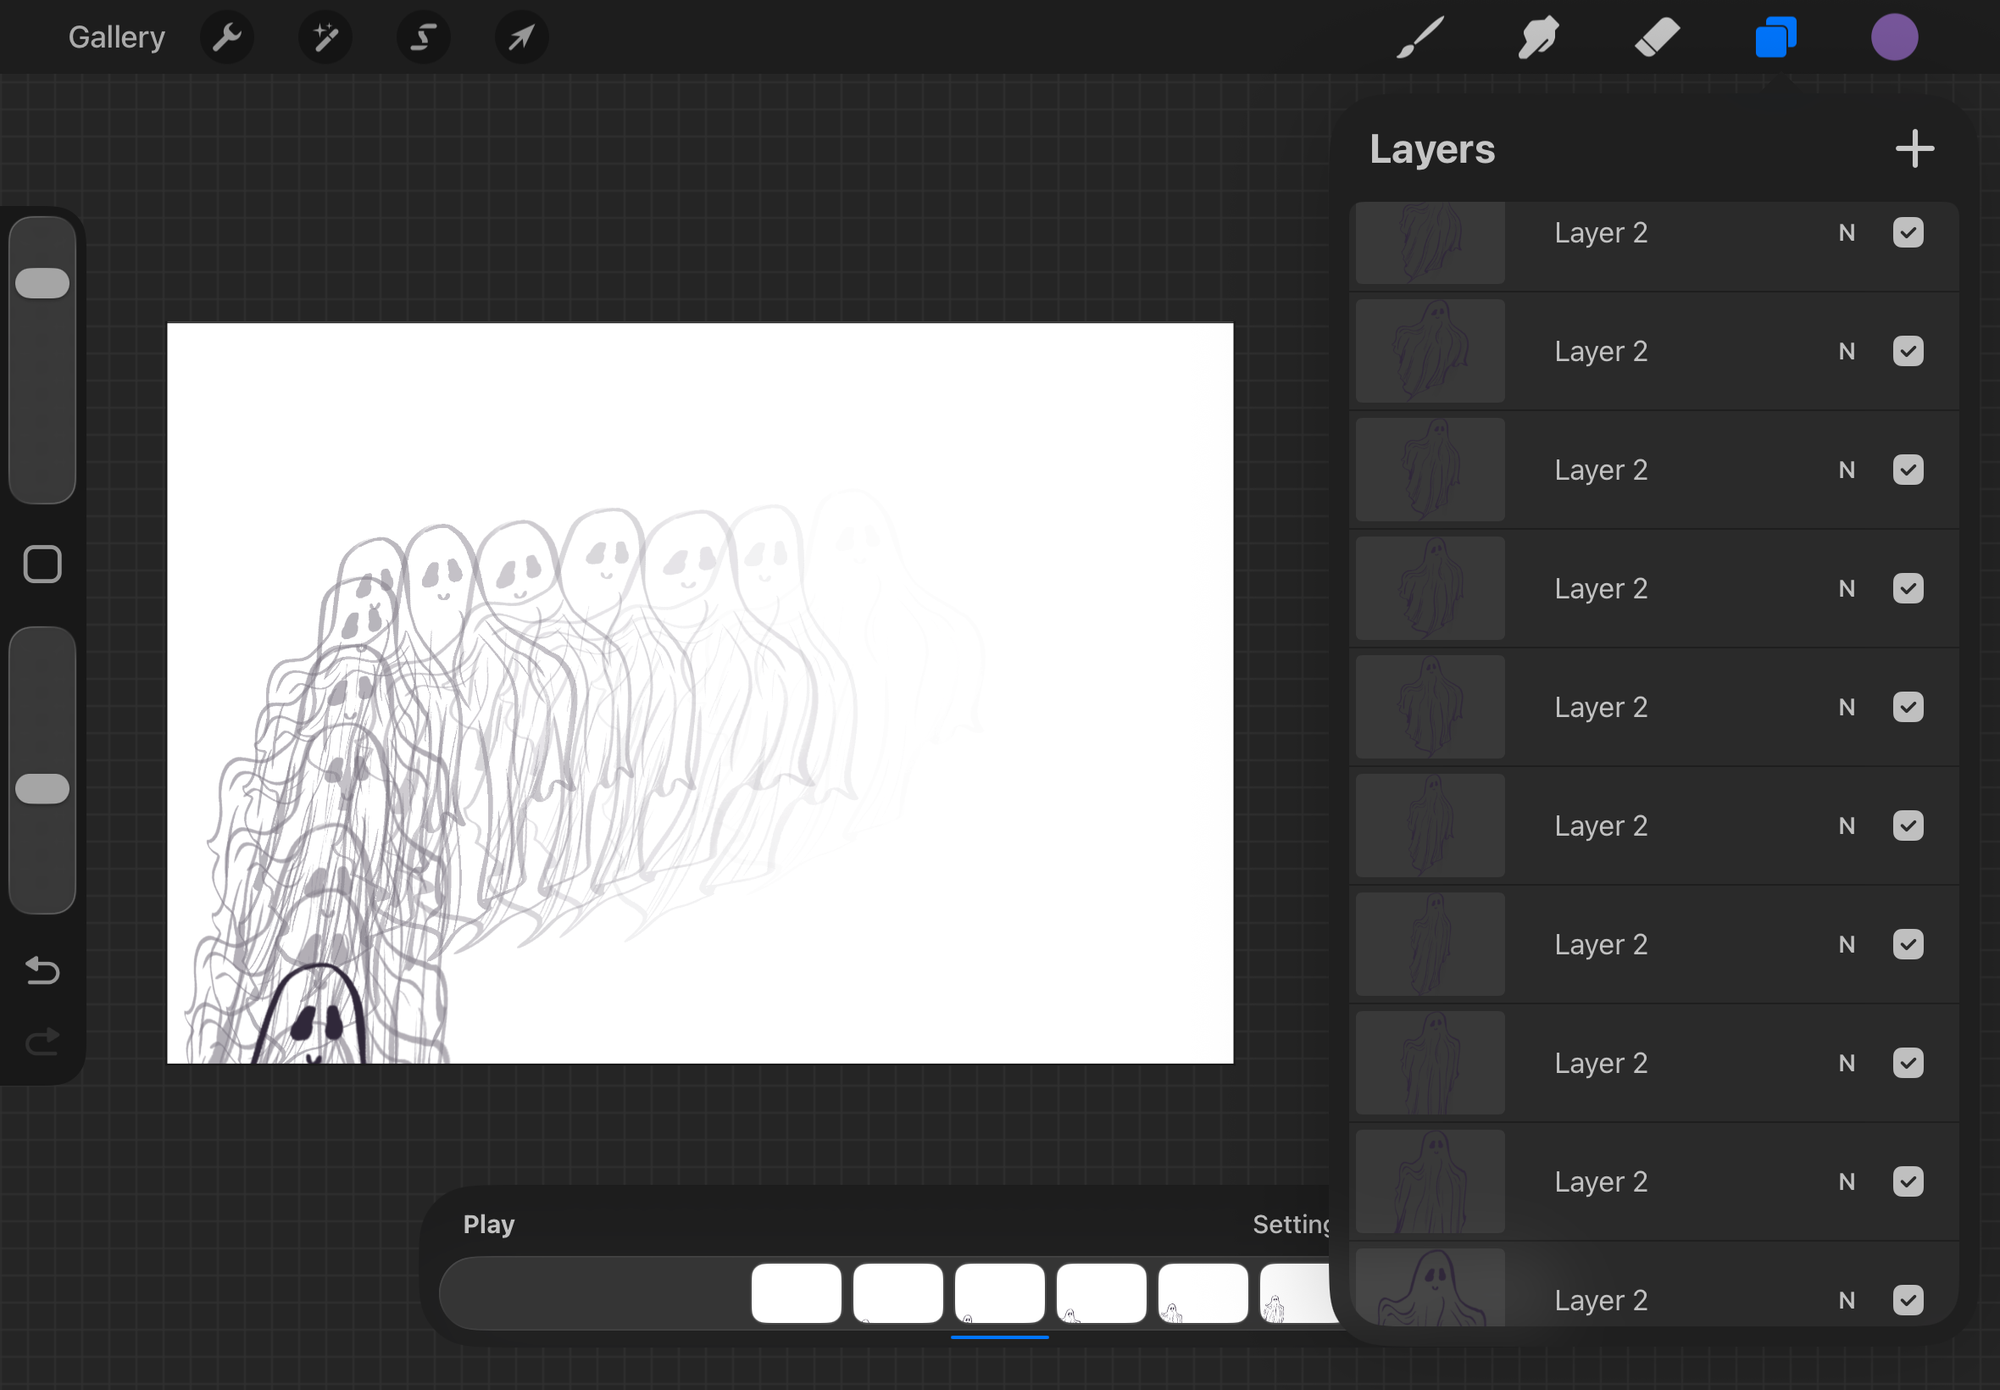The image size is (2000, 1390).
Task: Close the Layers panel via blue icon
Action: pyautogui.click(x=1775, y=38)
